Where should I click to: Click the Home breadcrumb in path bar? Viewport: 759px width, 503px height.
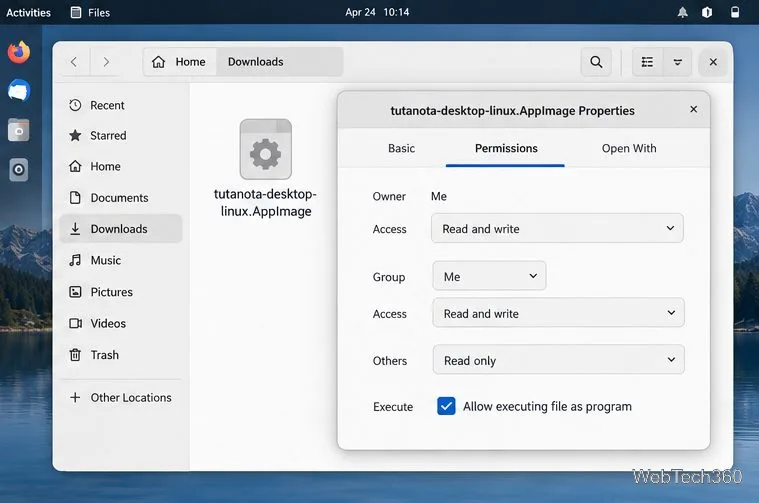coord(180,62)
